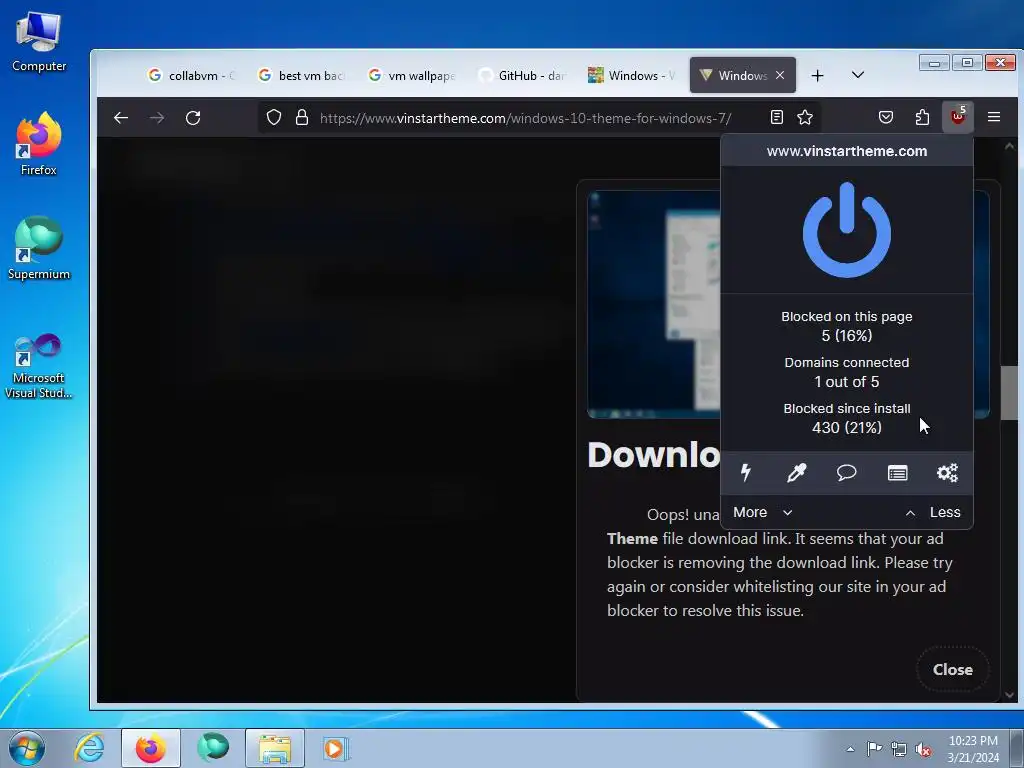Click 'Blocked since install' statistic
This screenshot has width=1024, height=768.
click(x=846, y=418)
